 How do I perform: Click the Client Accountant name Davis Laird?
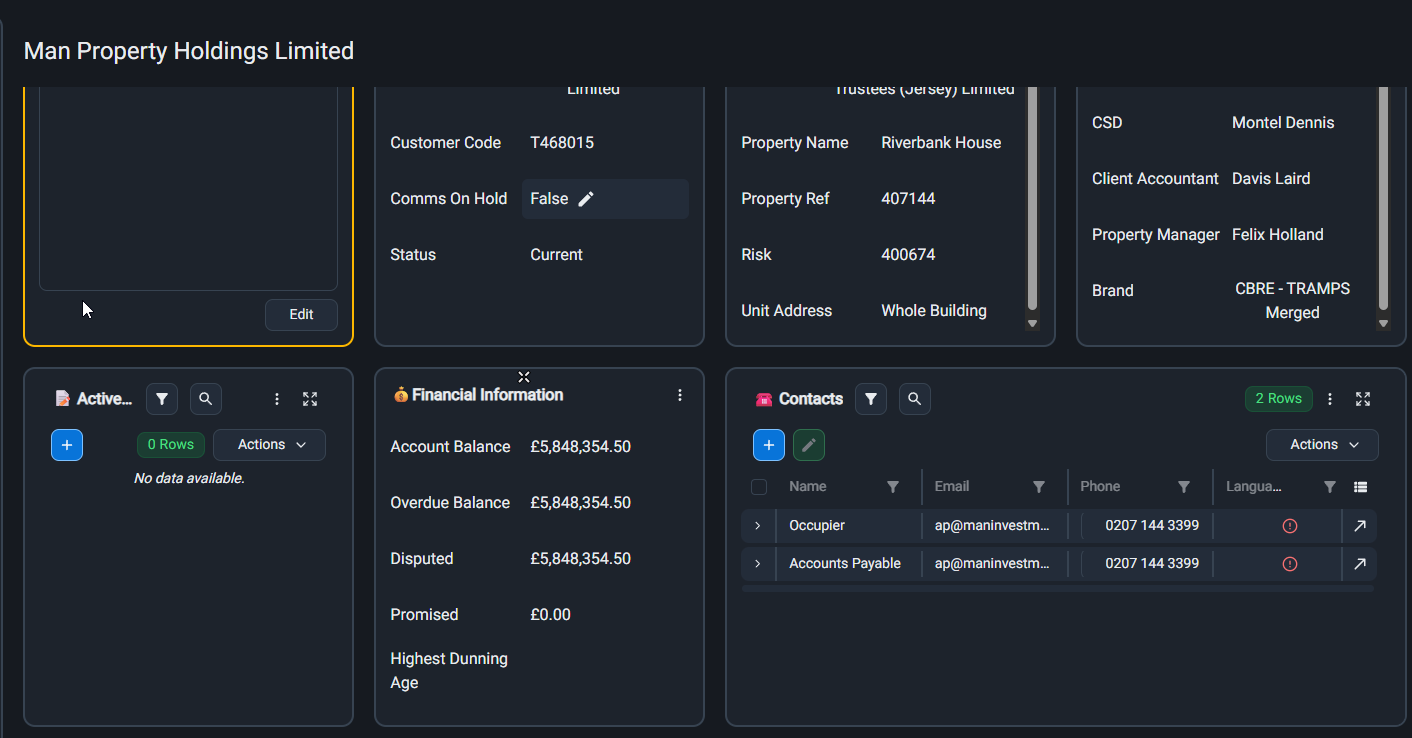[x=1271, y=179]
